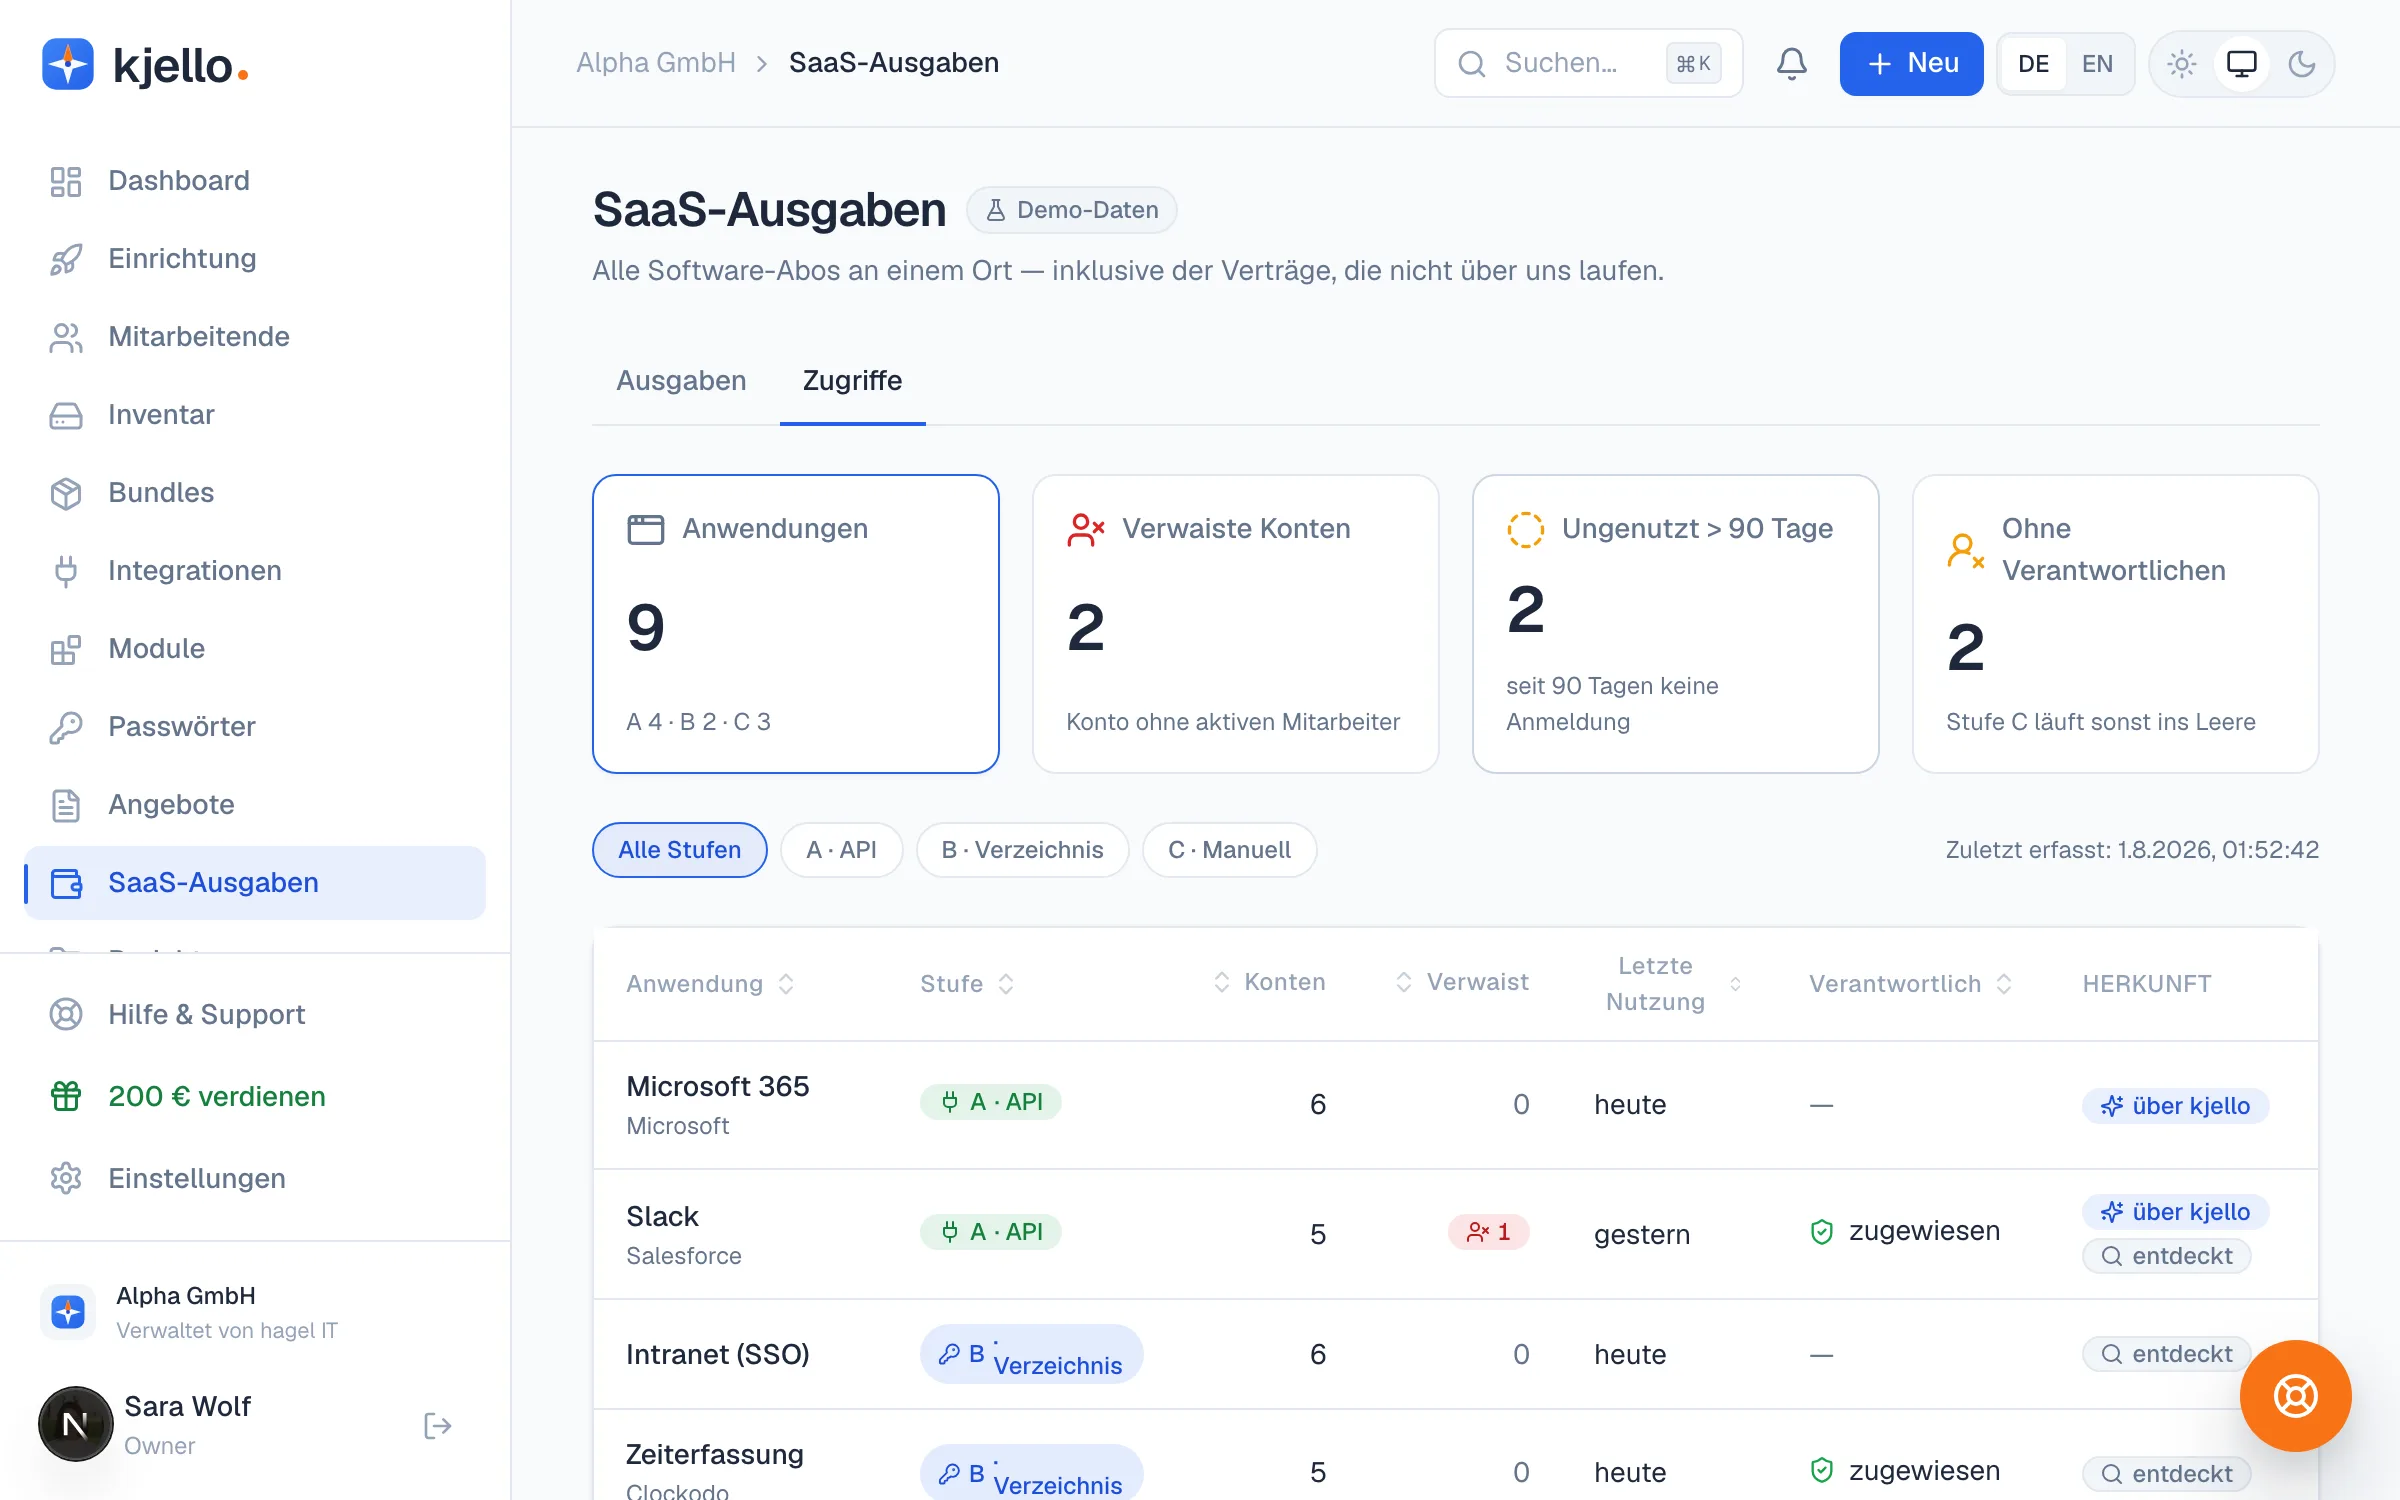Image resolution: width=2400 pixels, height=1500 pixels.
Task: Open Passwörter in sidebar
Action: point(256,727)
